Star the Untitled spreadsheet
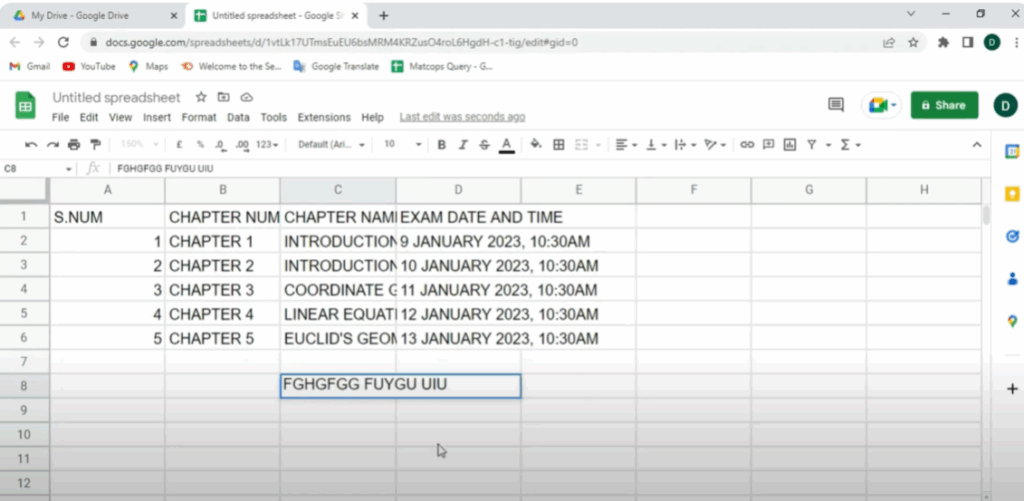The width and height of the screenshot is (1024, 501). coord(201,97)
